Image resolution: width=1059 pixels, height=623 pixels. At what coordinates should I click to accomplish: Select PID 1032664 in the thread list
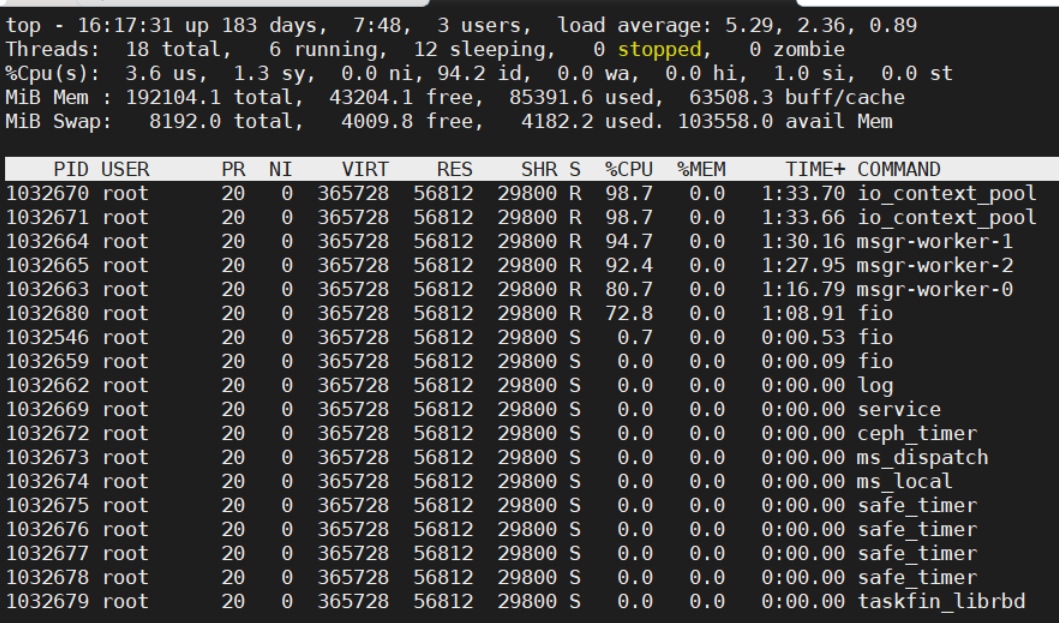(47, 241)
